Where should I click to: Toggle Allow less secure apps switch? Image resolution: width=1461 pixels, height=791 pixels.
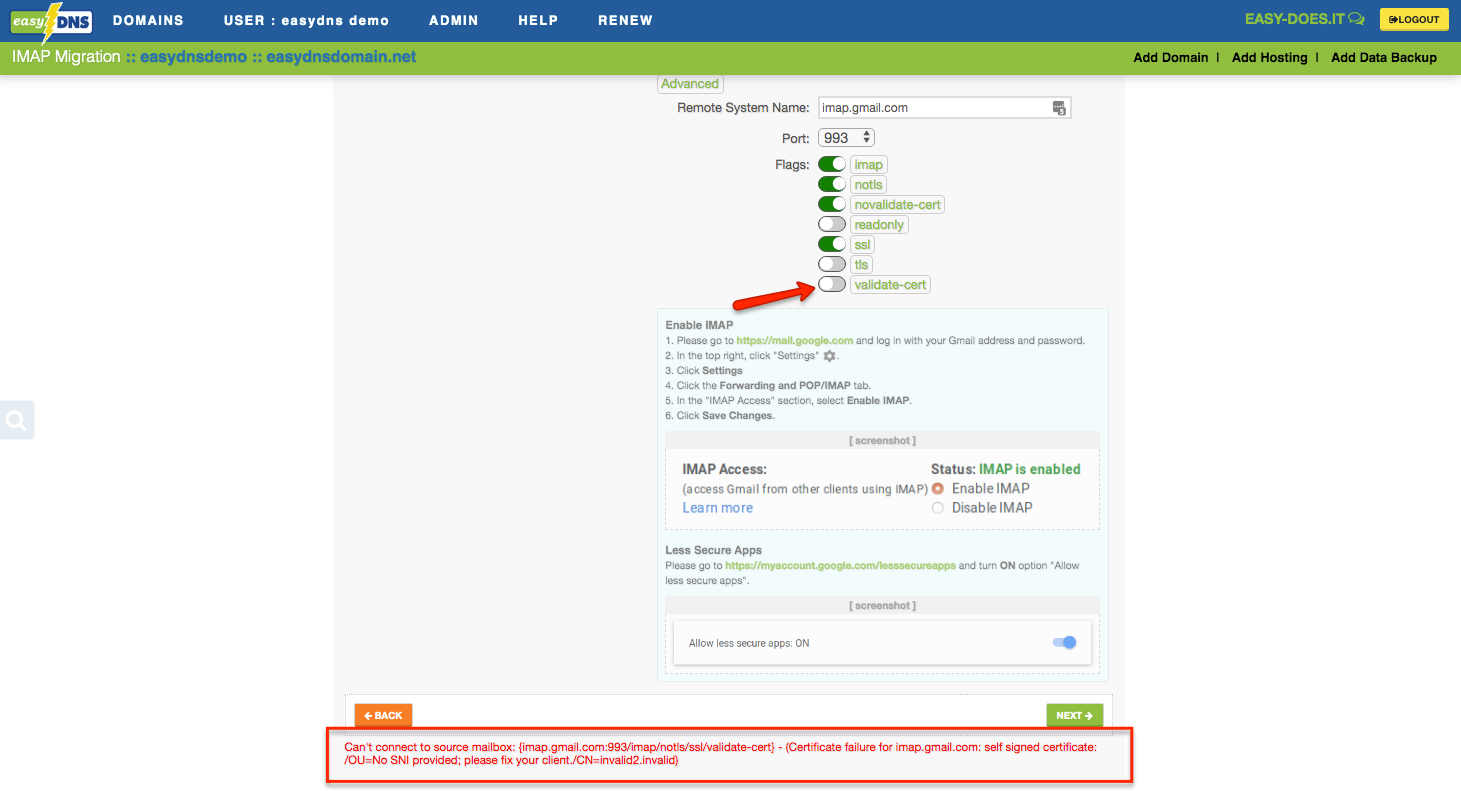(1065, 642)
